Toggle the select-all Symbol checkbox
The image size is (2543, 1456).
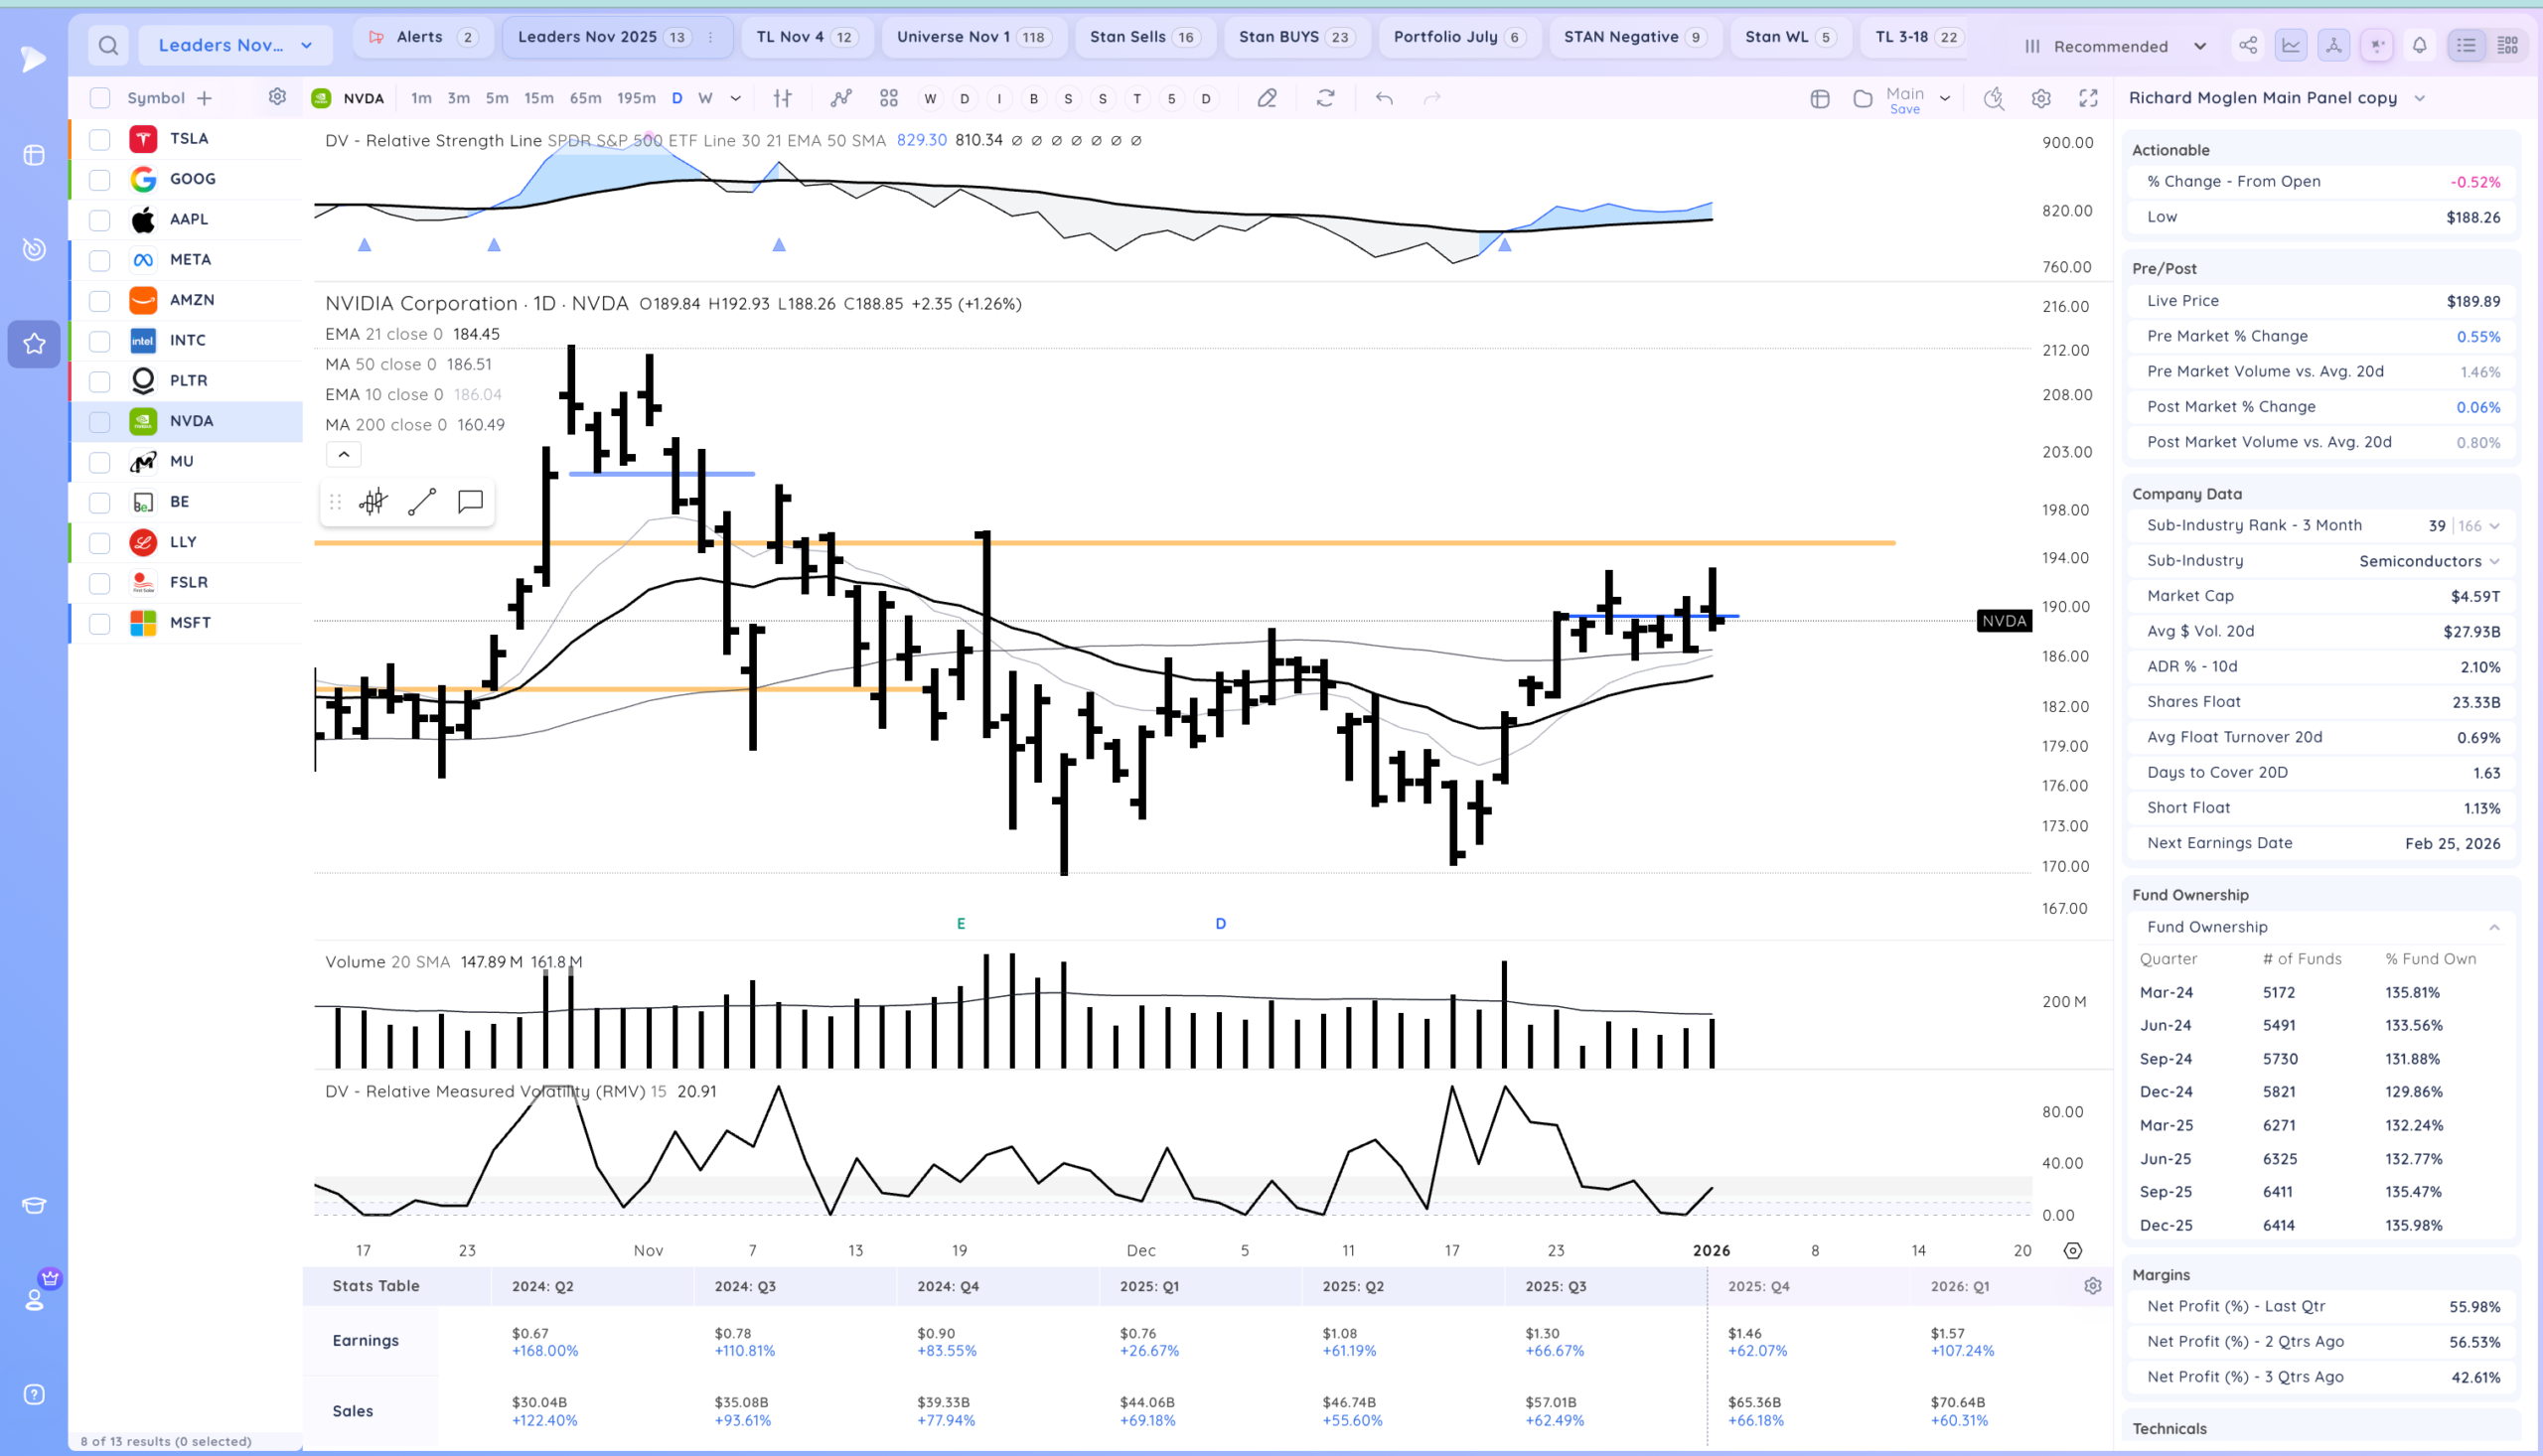100,98
